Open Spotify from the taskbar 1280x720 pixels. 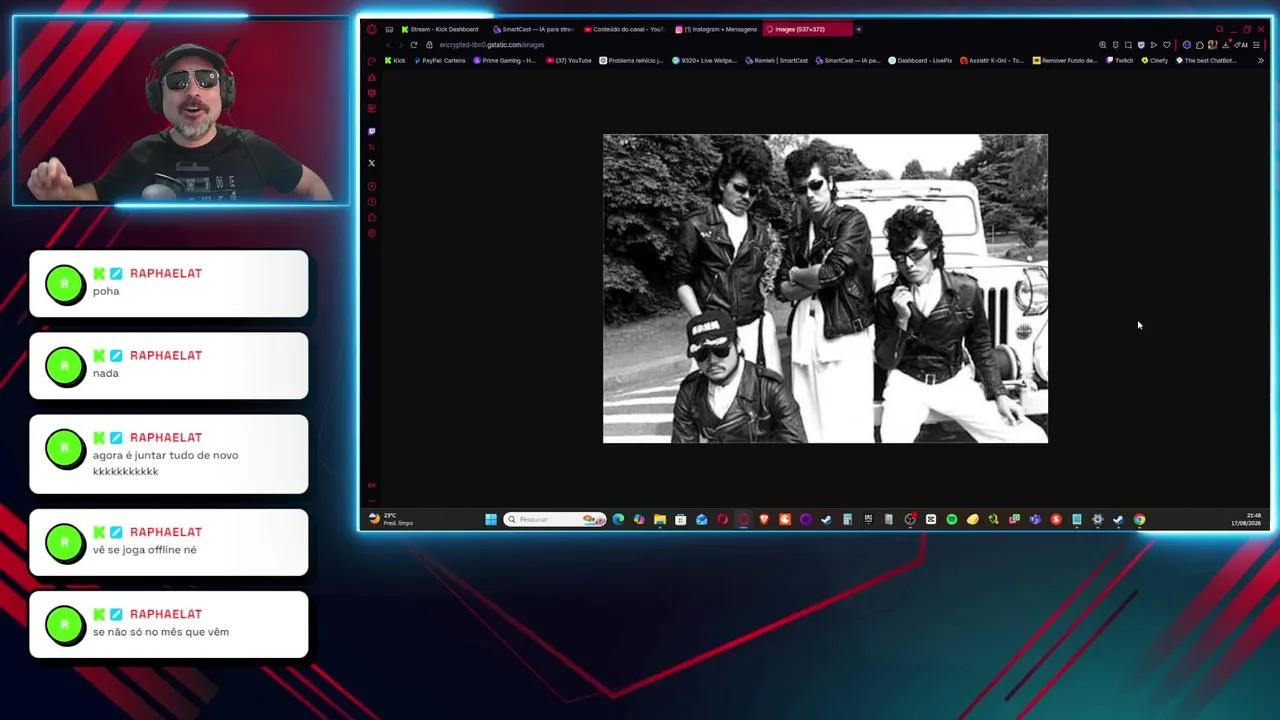[951, 520]
